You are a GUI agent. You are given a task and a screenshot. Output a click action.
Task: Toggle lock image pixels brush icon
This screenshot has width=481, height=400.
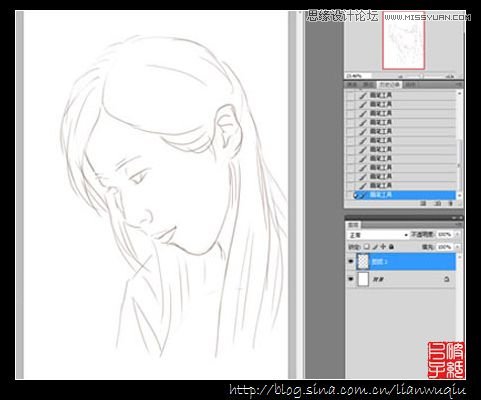(375, 247)
